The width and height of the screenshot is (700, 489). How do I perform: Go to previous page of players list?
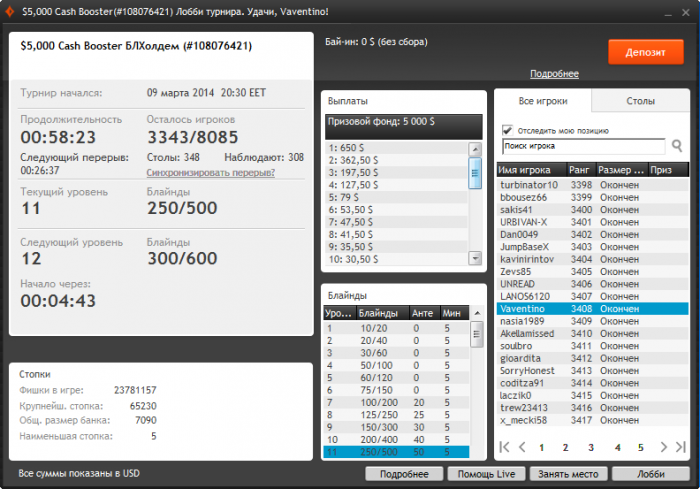(522, 447)
